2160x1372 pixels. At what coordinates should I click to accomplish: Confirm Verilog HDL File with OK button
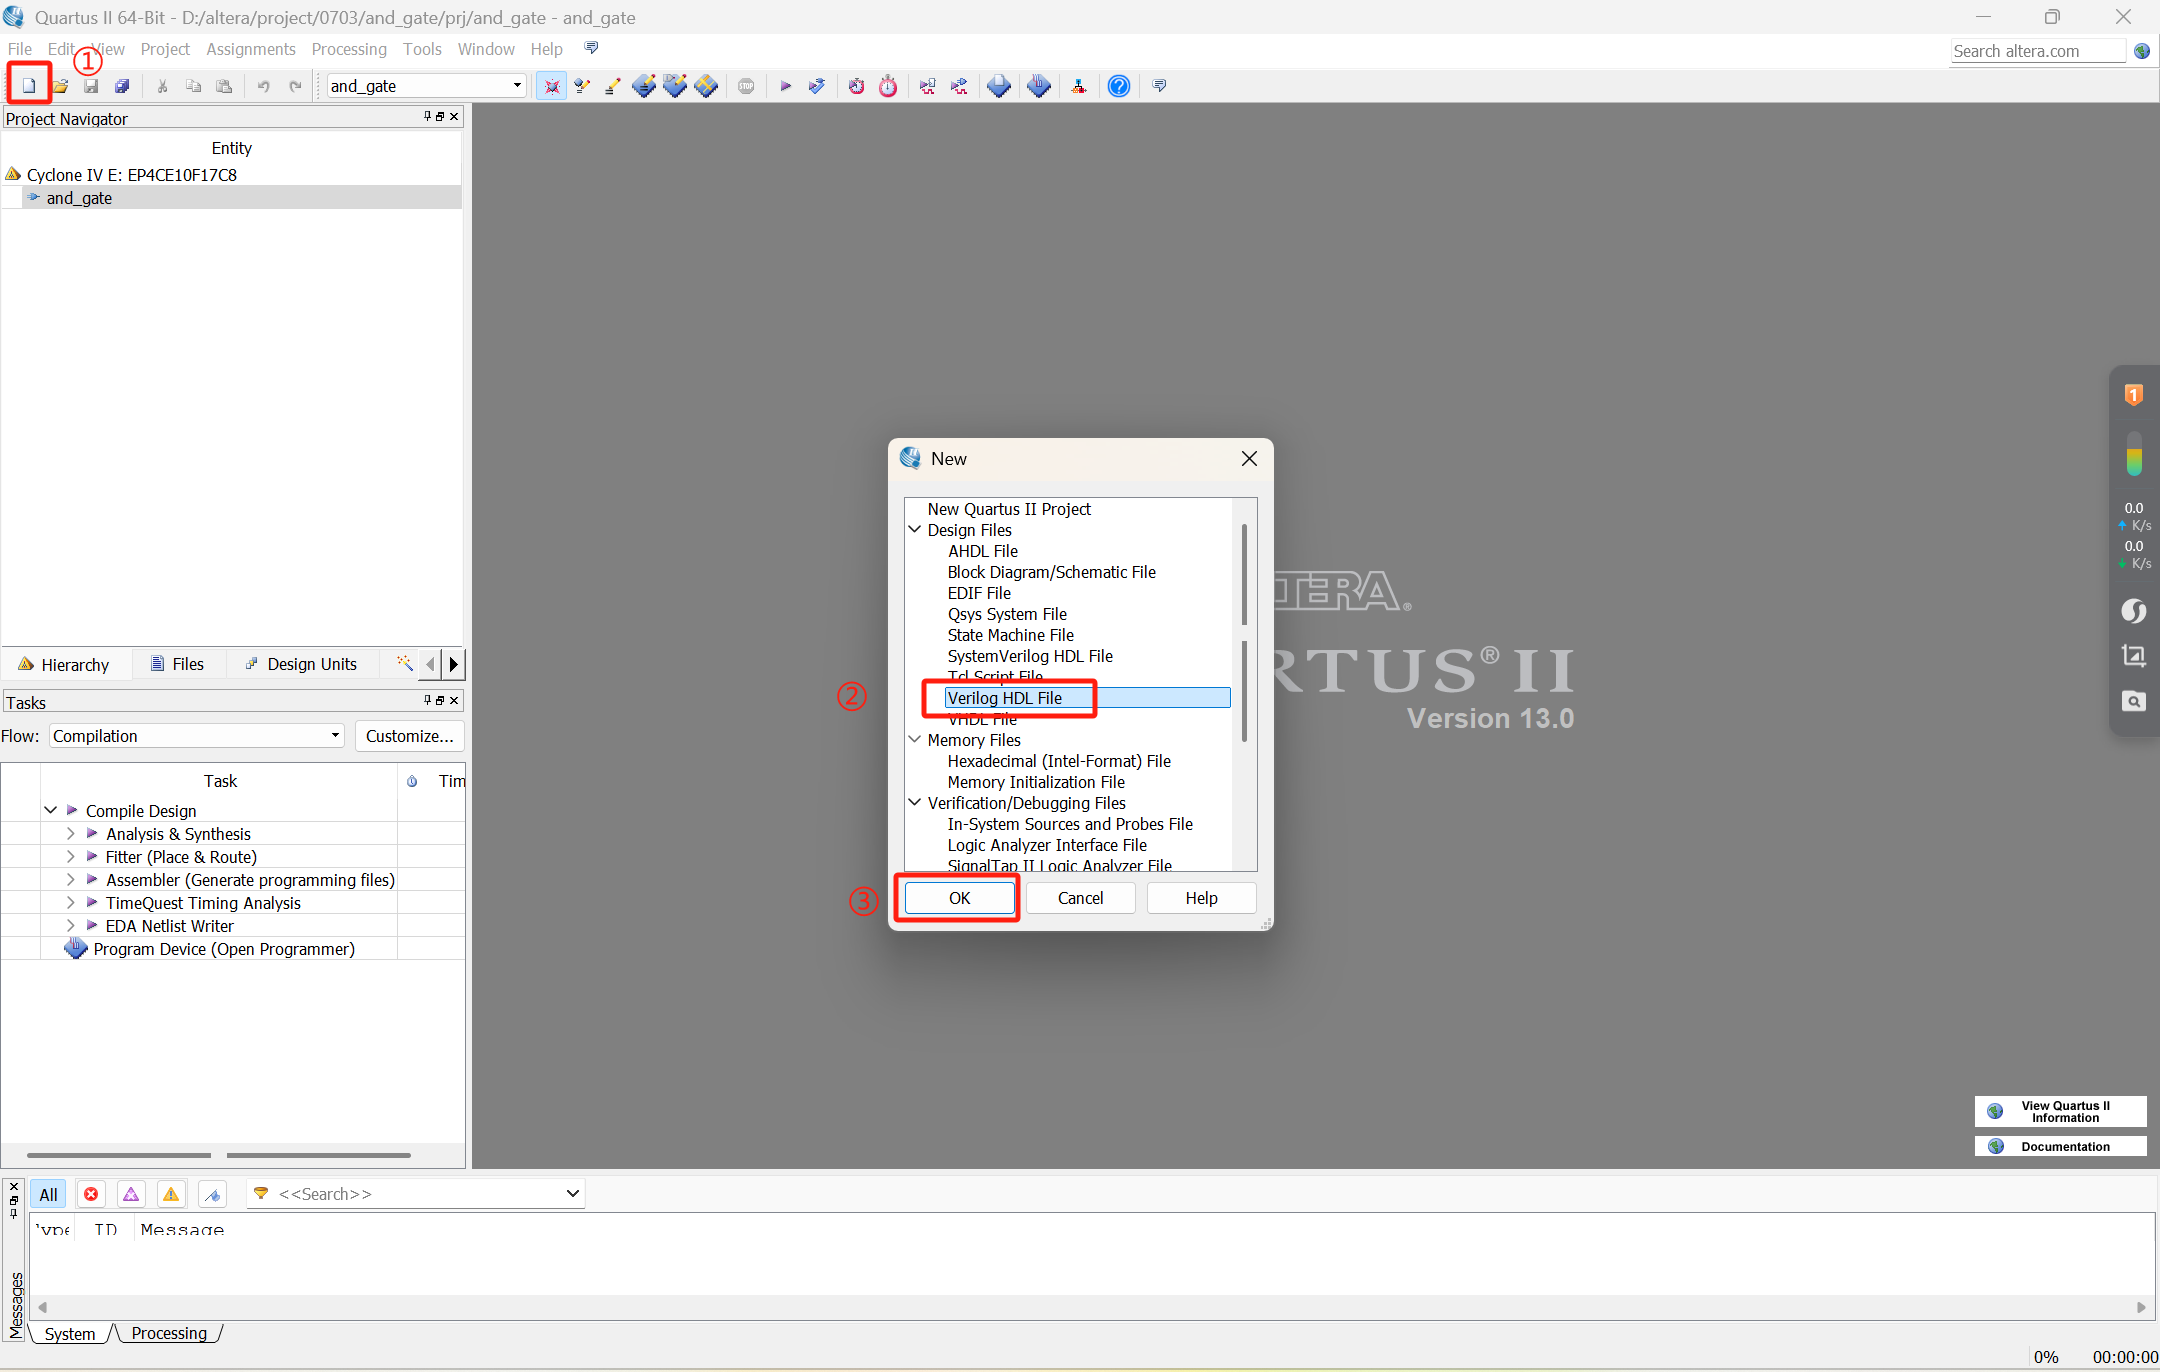tap(957, 897)
